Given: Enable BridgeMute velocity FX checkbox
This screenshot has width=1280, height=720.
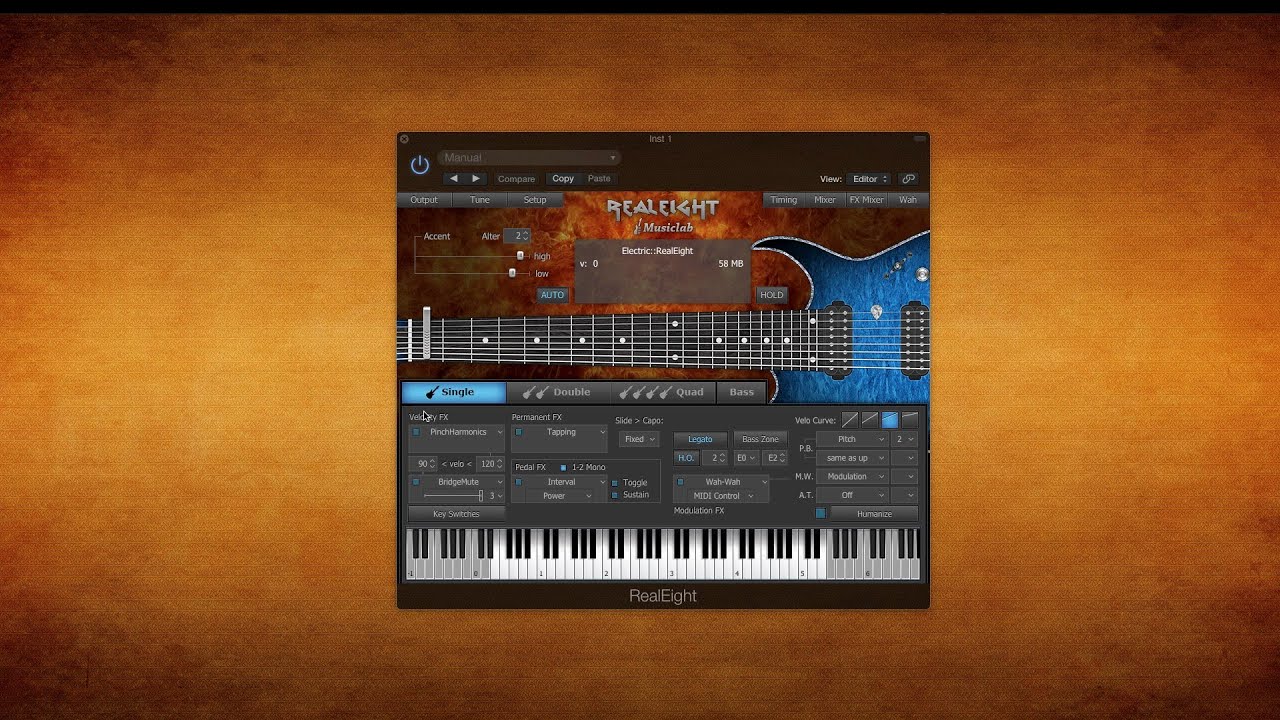Looking at the screenshot, I should (416, 482).
